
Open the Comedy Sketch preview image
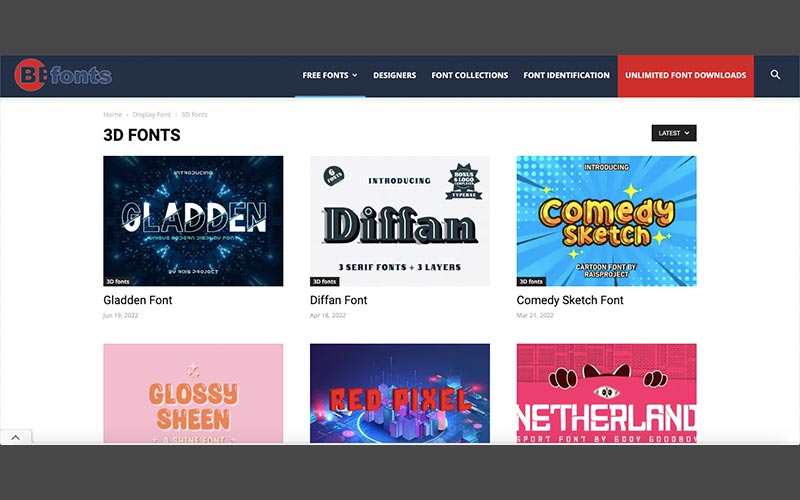point(606,221)
